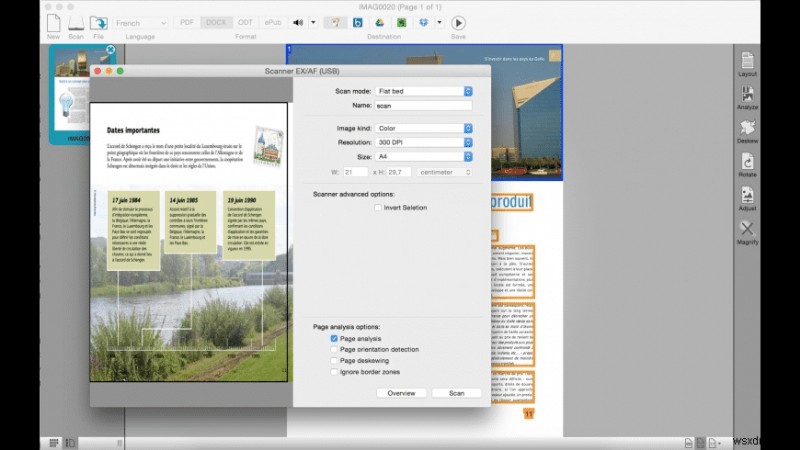Switch output format to ePub
The image size is (800, 450).
click(273, 22)
